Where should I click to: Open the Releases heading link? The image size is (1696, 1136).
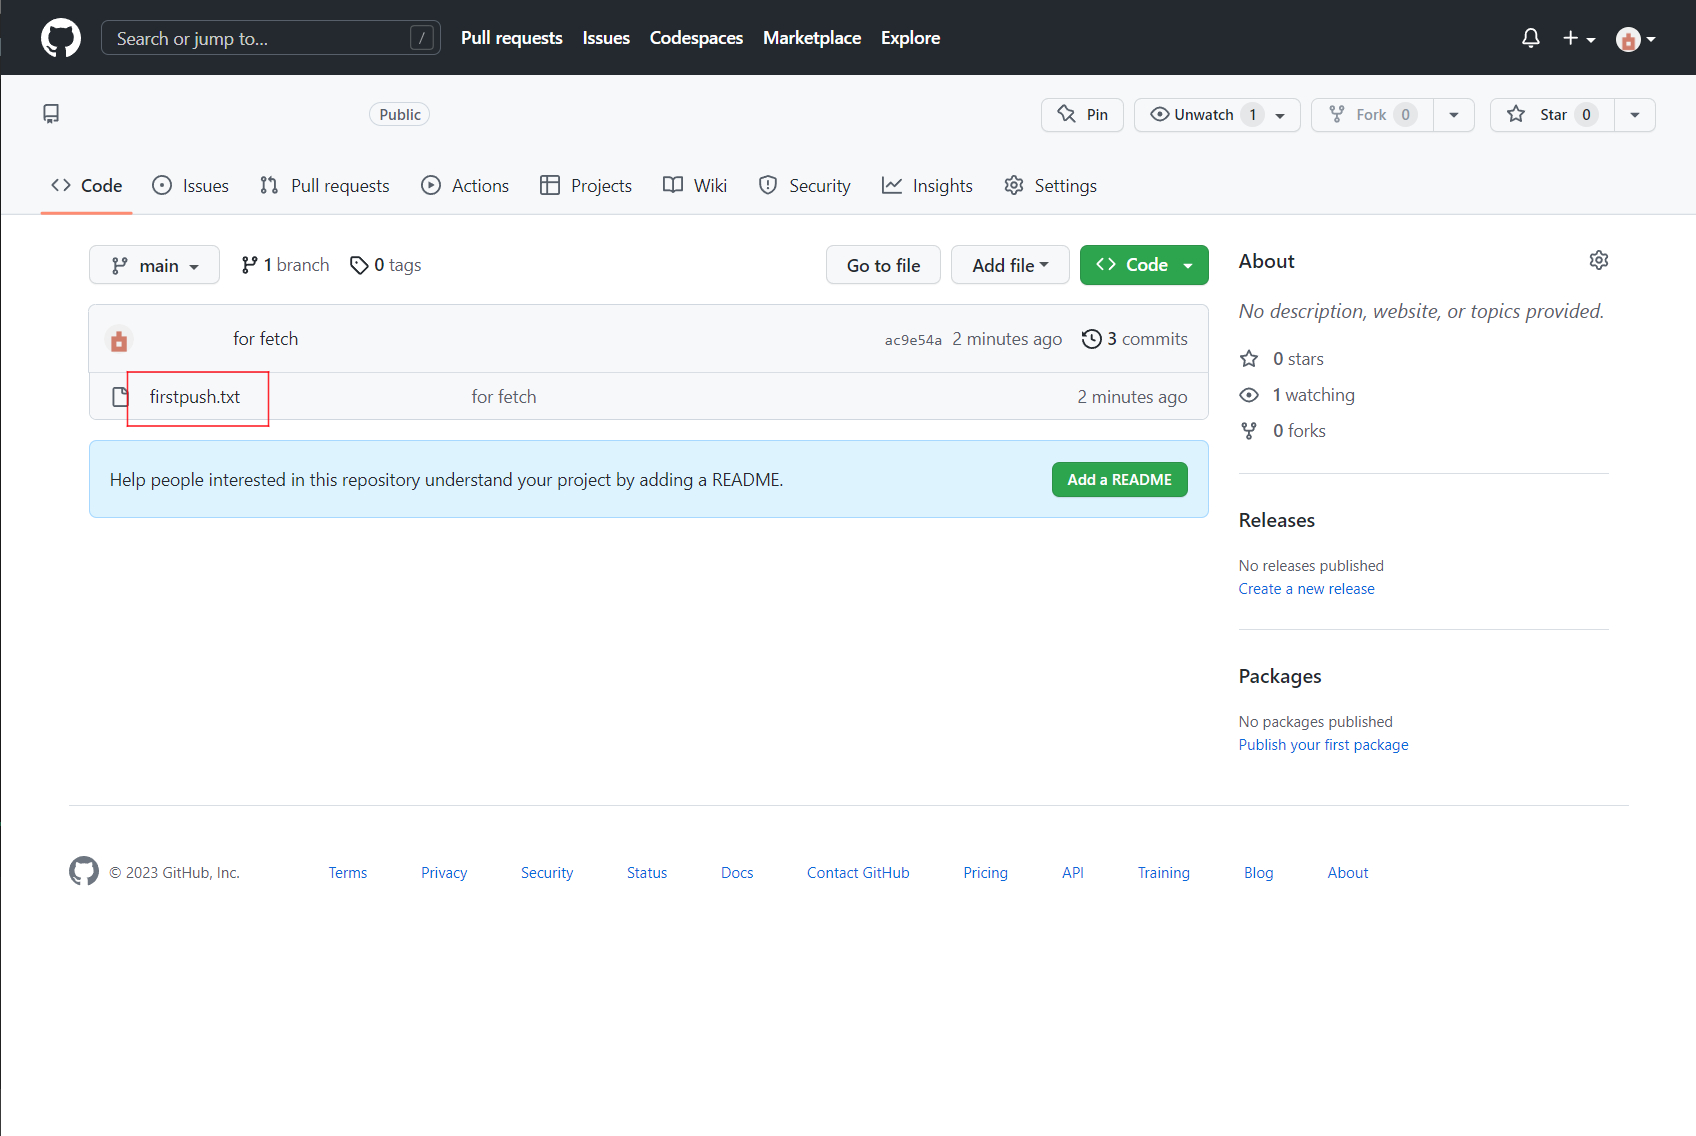[1276, 520]
